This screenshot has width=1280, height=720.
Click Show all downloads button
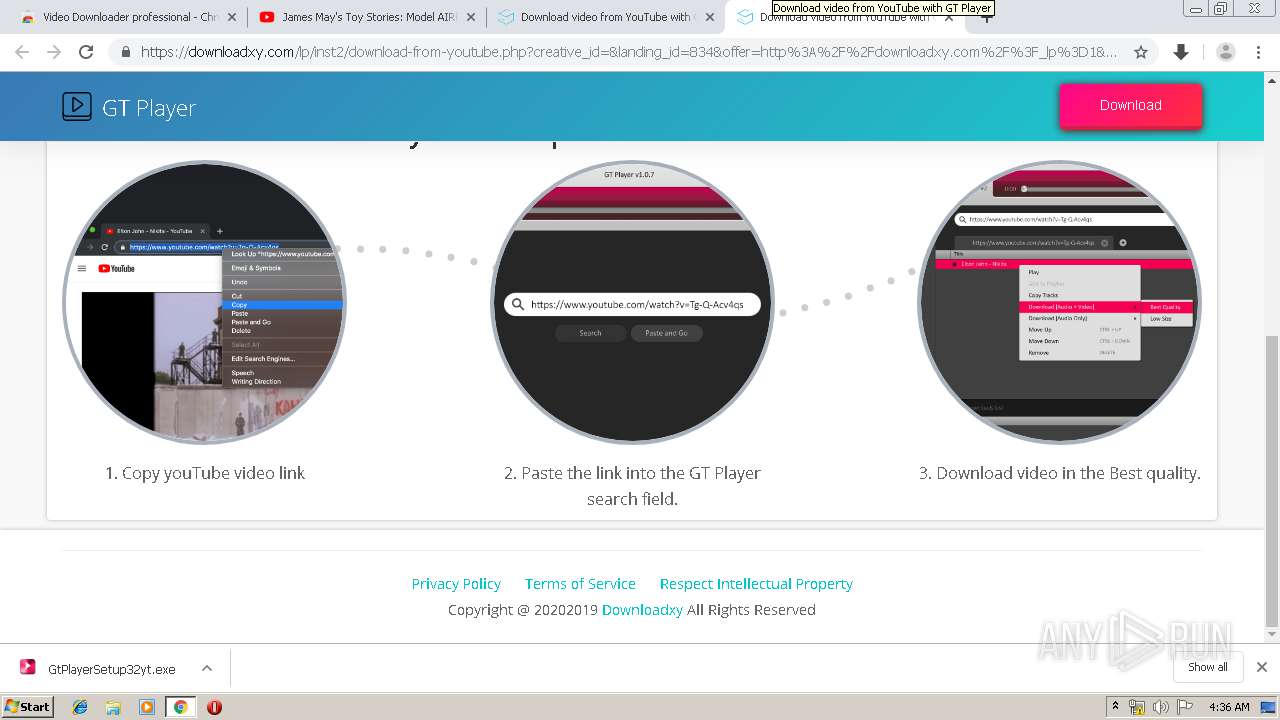(1207, 667)
